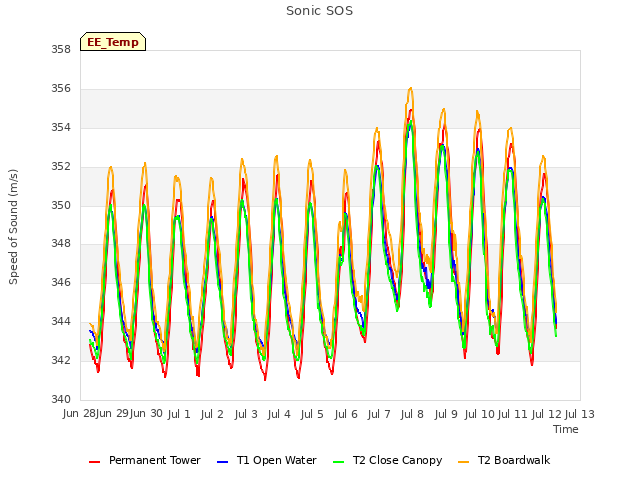Click the 352 y-axis tick label
The image size is (640, 480).
pyautogui.click(x=61, y=167)
